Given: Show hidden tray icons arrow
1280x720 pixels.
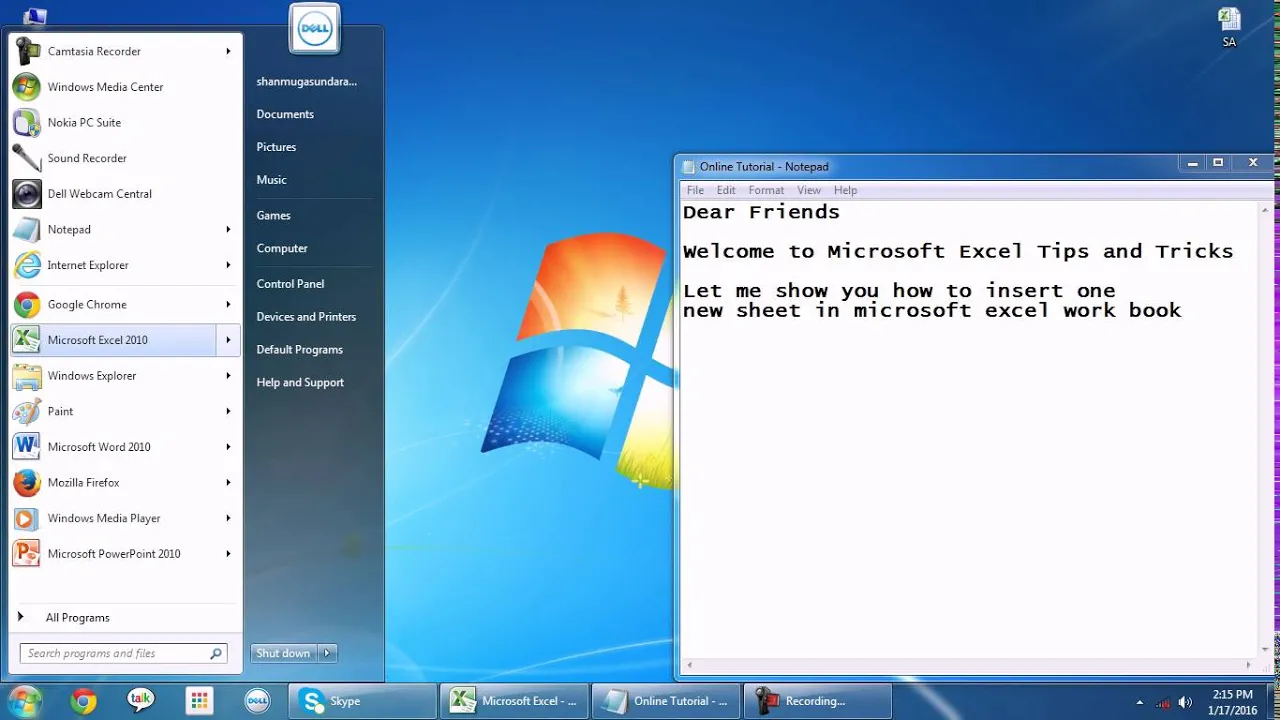Looking at the screenshot, I should click(x=1140, y=702).
